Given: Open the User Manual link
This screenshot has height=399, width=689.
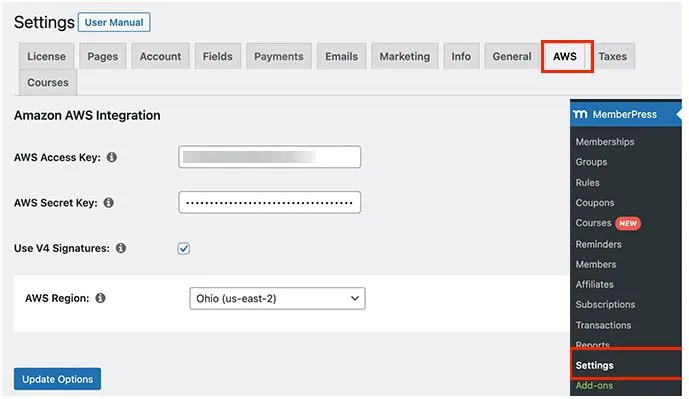Looking at the screenshot, I should click(114, 22).
